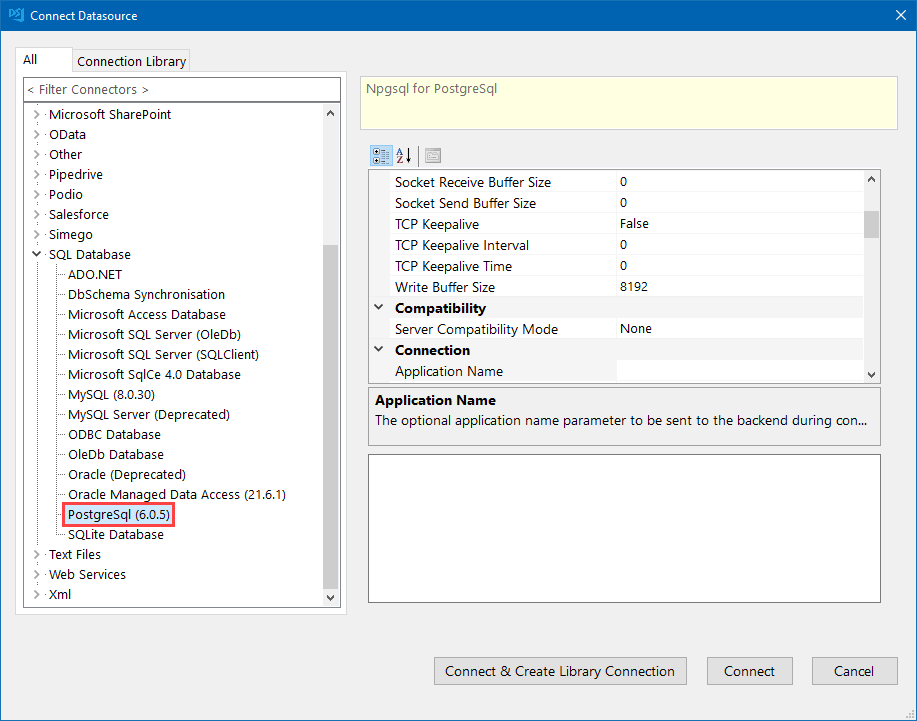Select Oracle (Deprecated) connector
The width and height of the screenshot is (917, 721).
127,474
